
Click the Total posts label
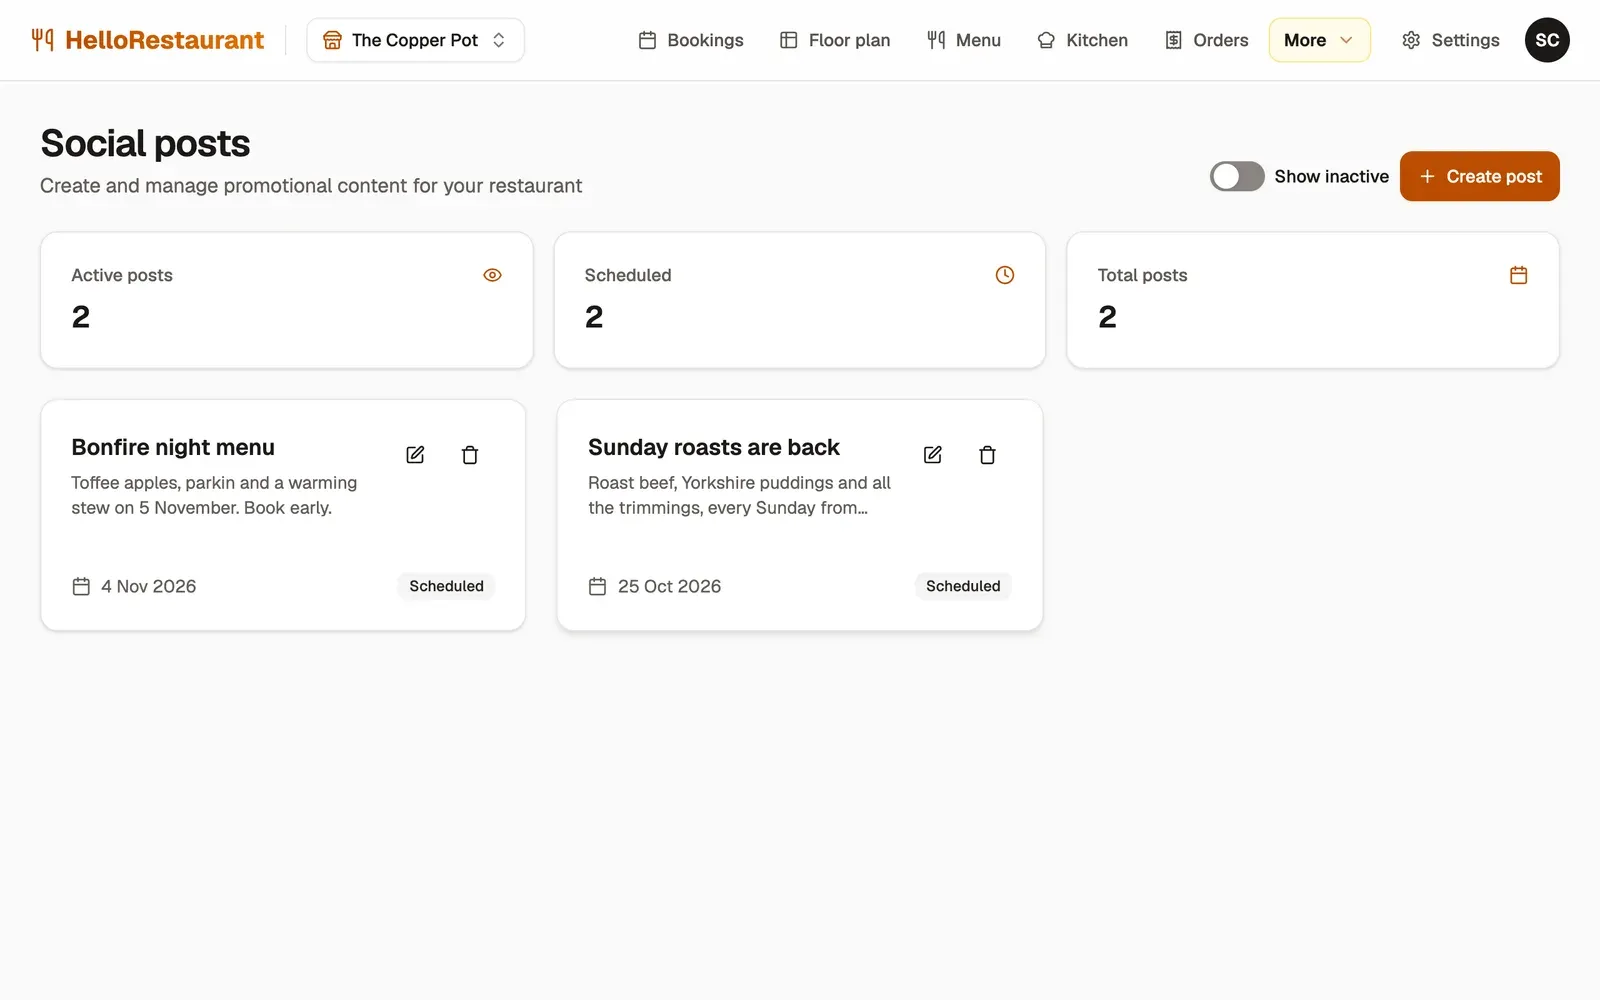1142,275
